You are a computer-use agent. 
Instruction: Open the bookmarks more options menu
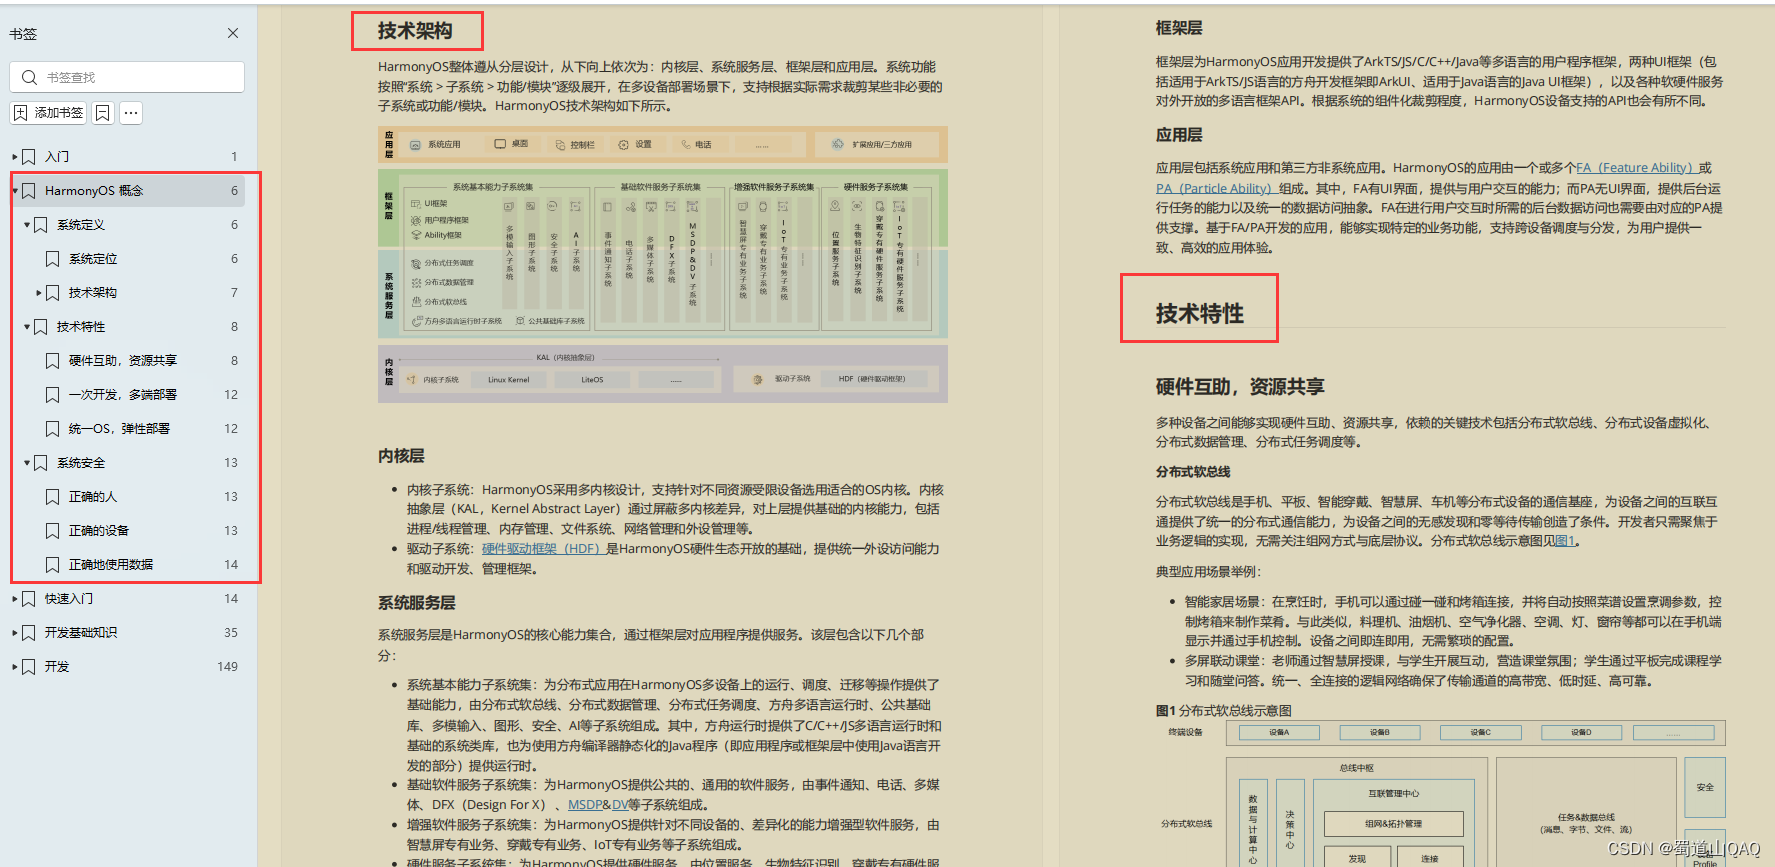131,113
